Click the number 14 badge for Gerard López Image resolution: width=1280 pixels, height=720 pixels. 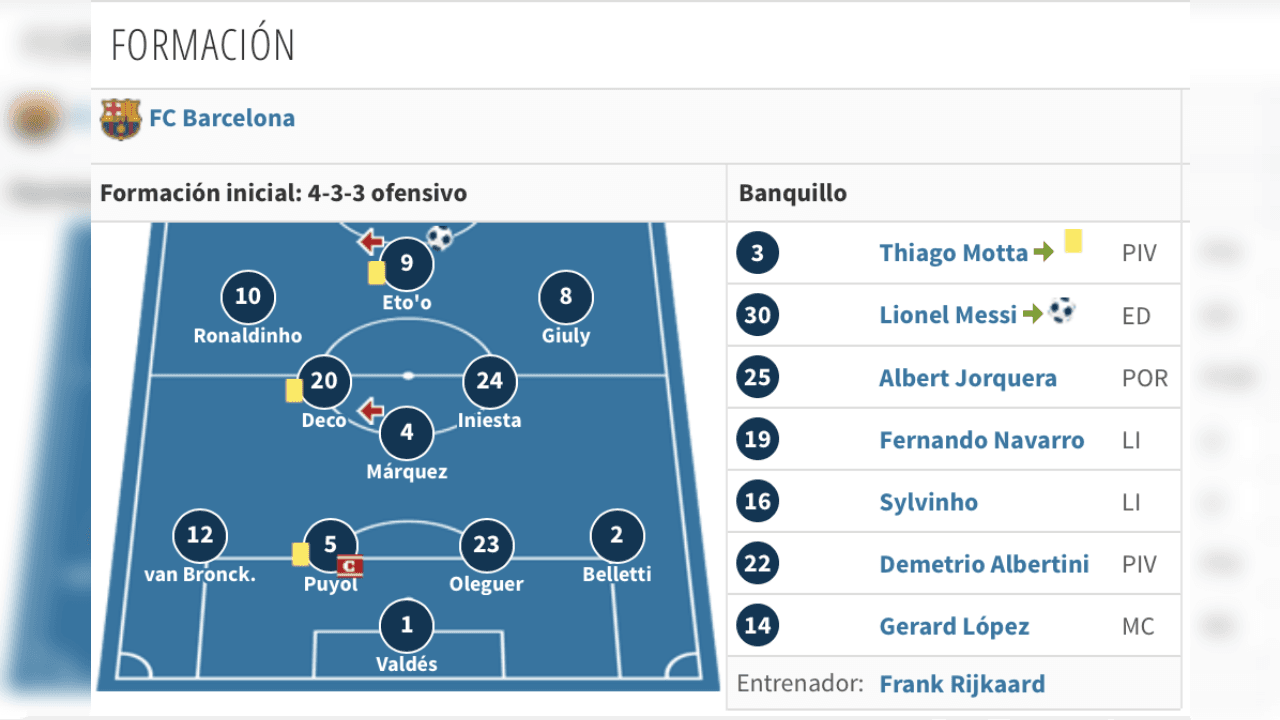pyautogui.click(x=757, y=626)
